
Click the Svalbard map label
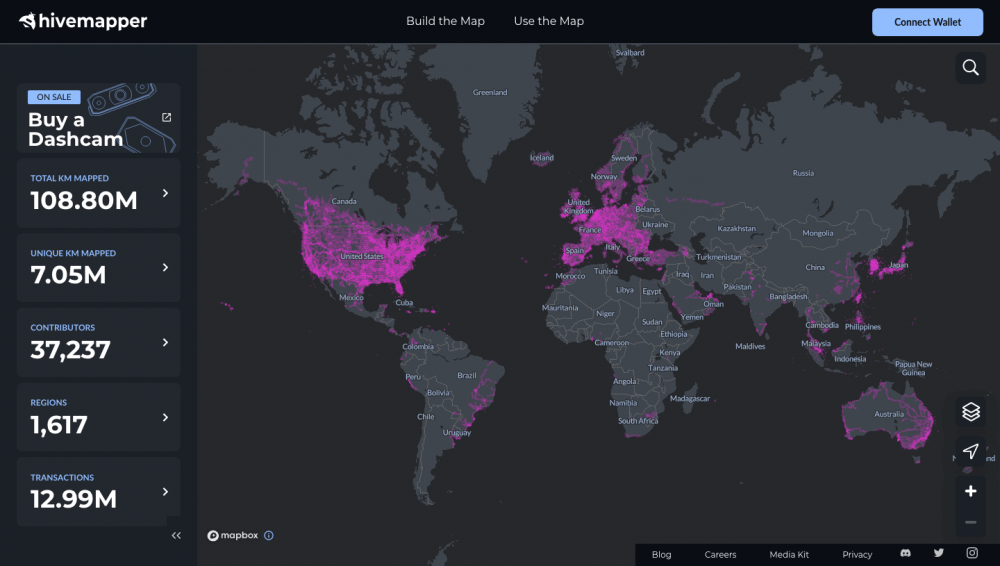point(630,53)
